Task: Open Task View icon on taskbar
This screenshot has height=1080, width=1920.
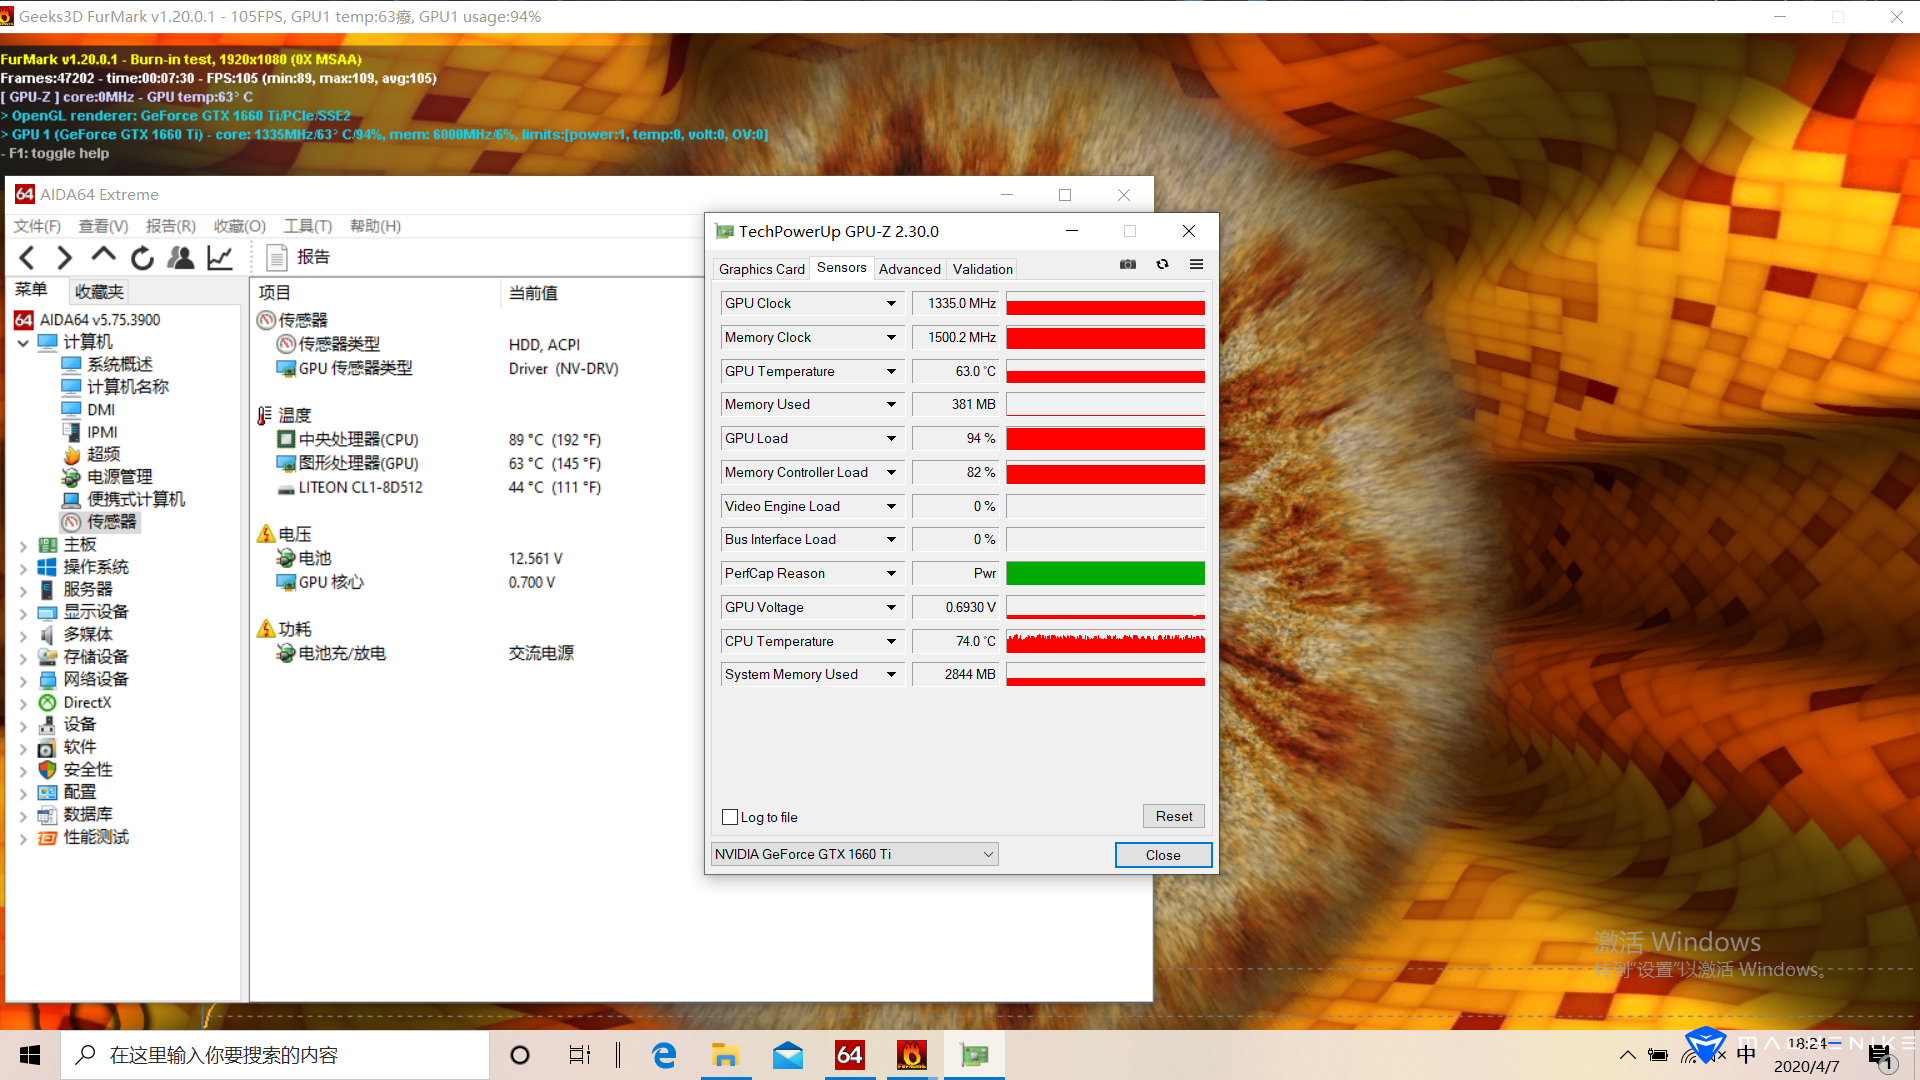Action: pos(580,1055)
